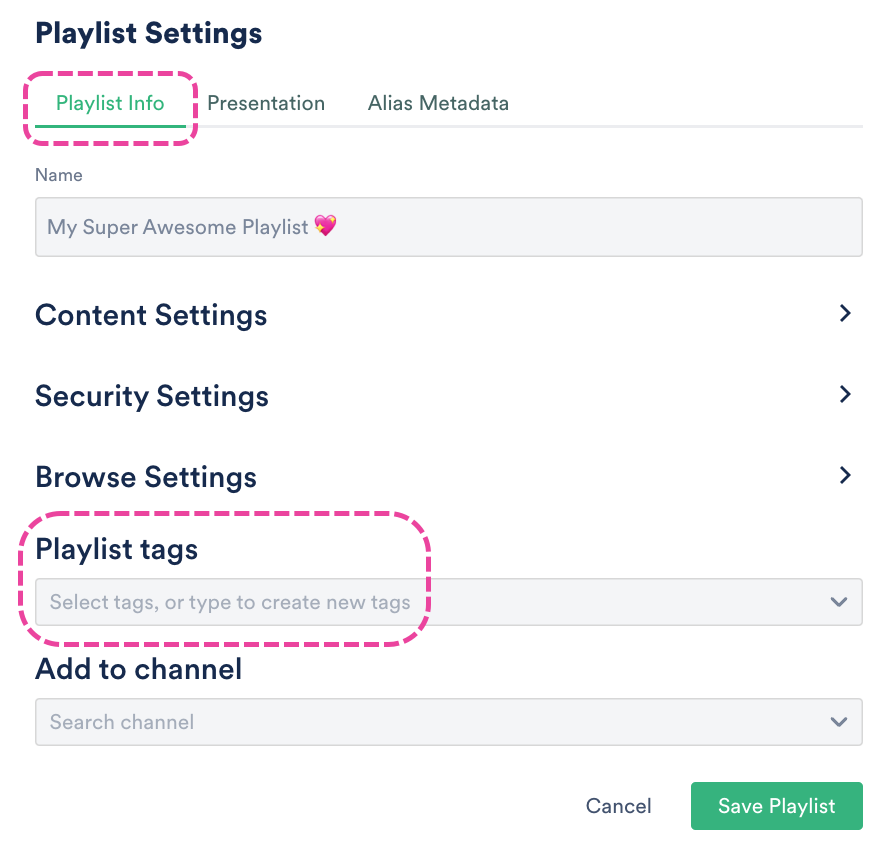Switch to the Presentation tab
This screenshot has height=858, width=895.
(266, 104)
